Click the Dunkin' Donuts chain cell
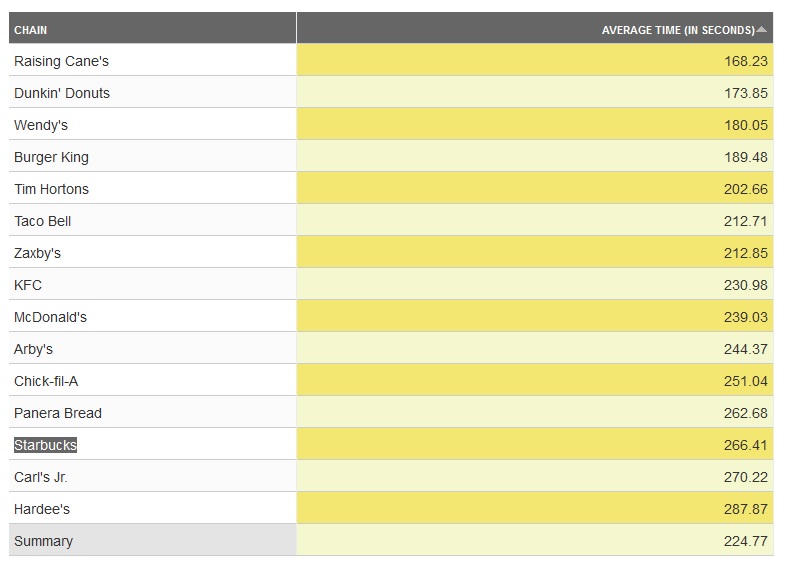 click(x=62, y=93)
